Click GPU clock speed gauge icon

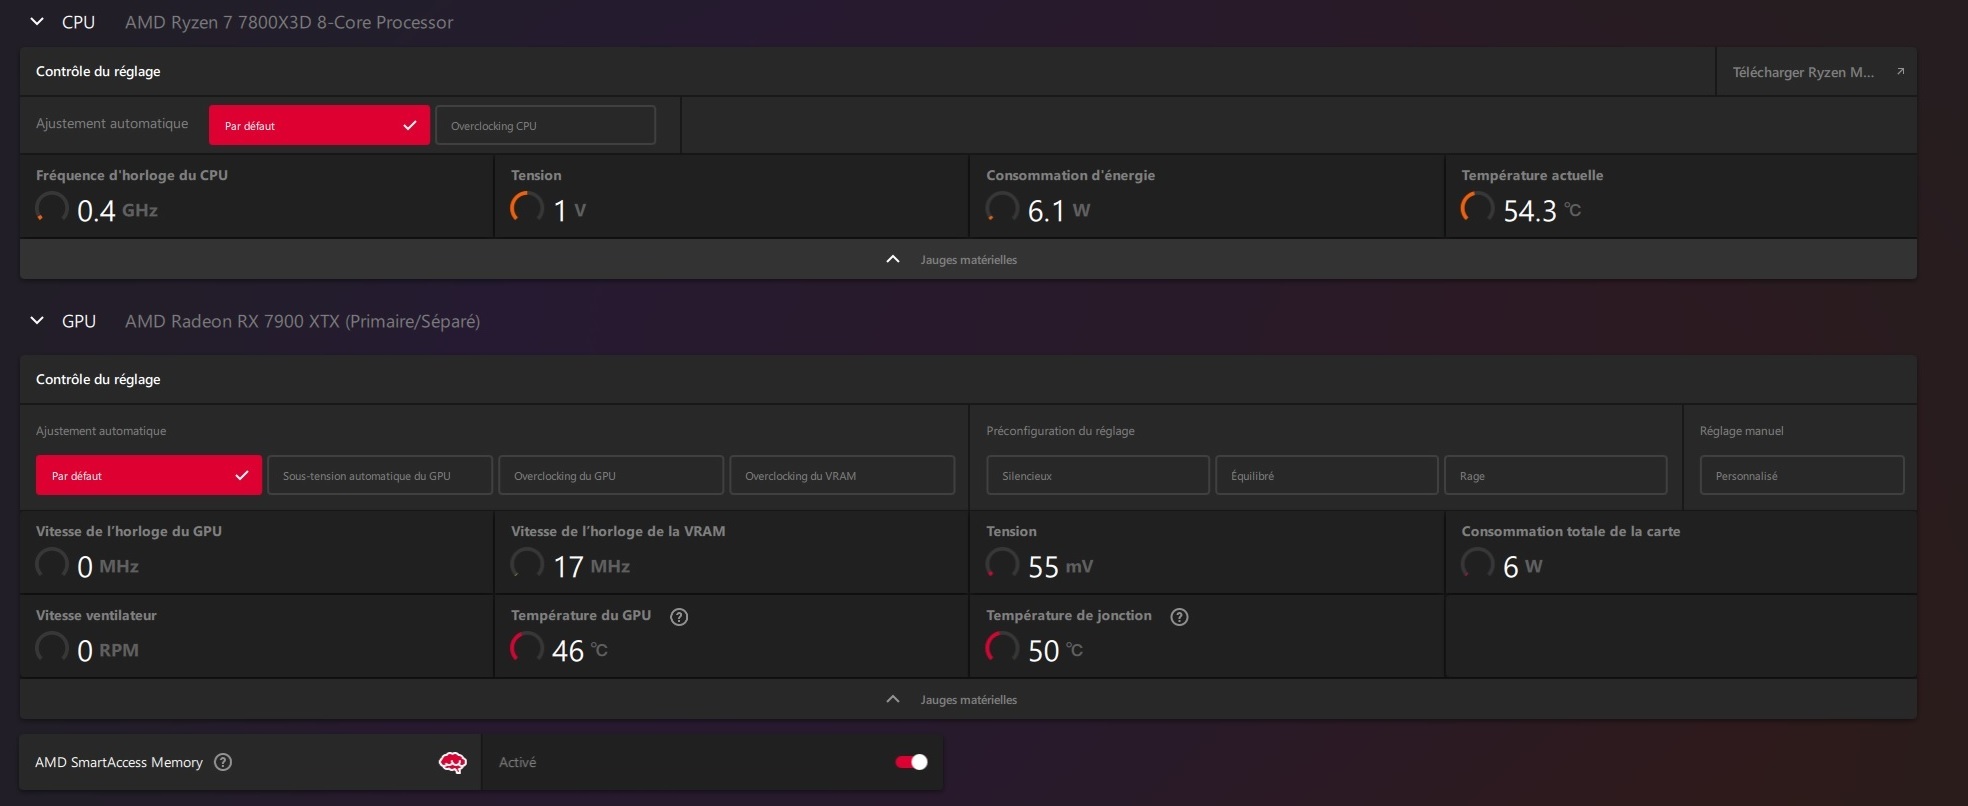tap(52, 564)
